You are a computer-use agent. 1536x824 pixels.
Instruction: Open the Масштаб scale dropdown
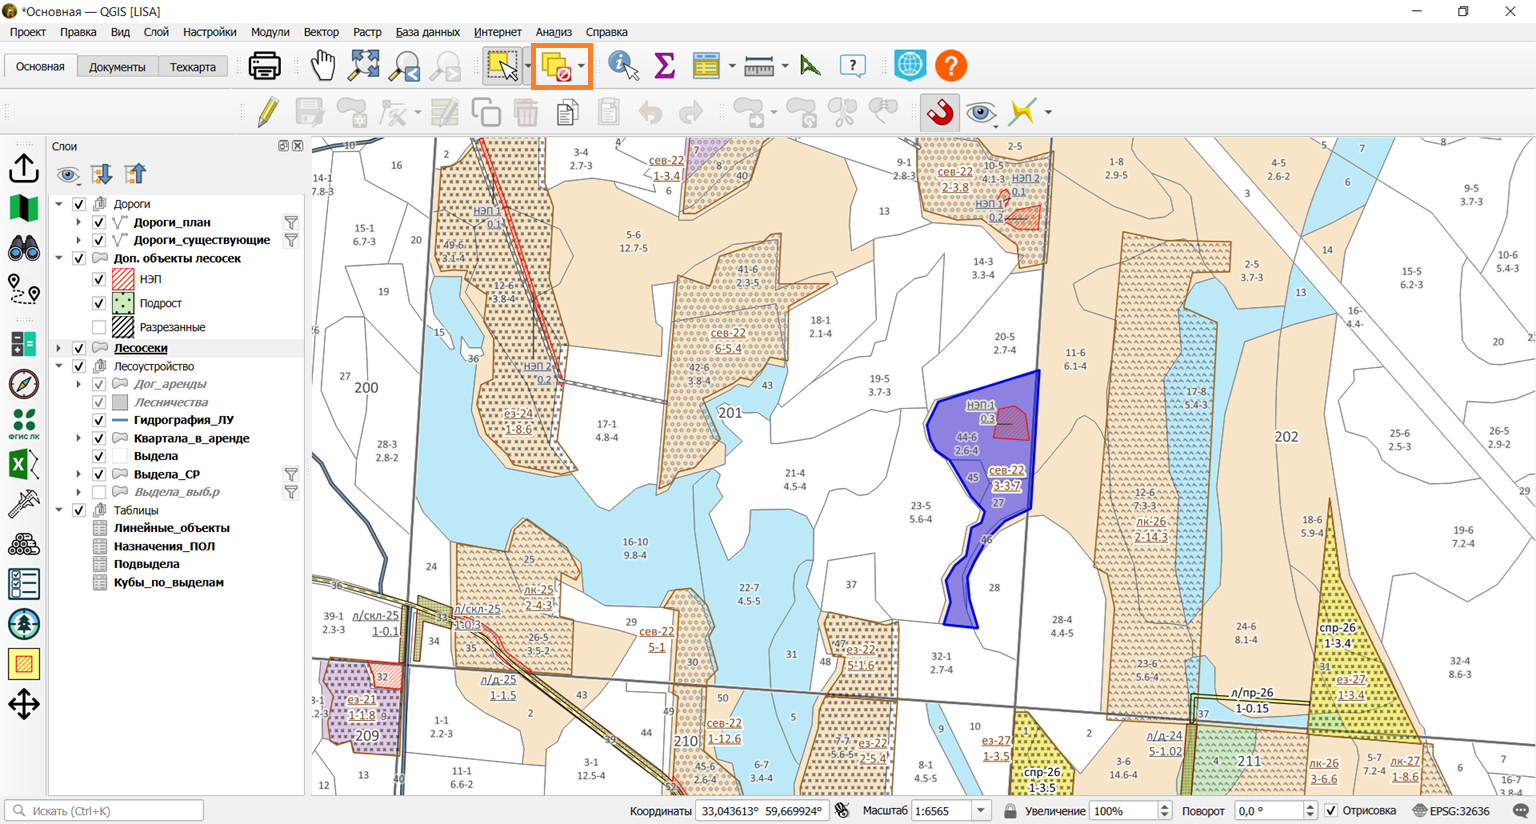pyautogui.click(x=981, y=810)
